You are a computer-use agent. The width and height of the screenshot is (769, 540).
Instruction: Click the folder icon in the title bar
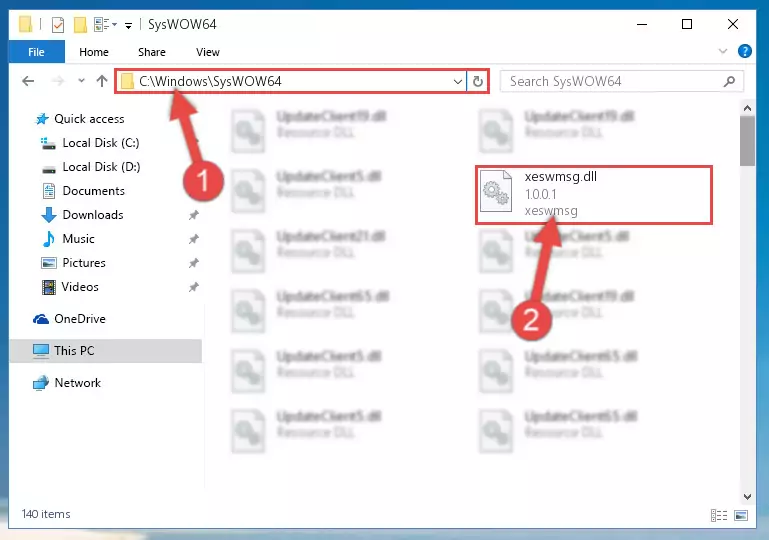pos(25,24)
